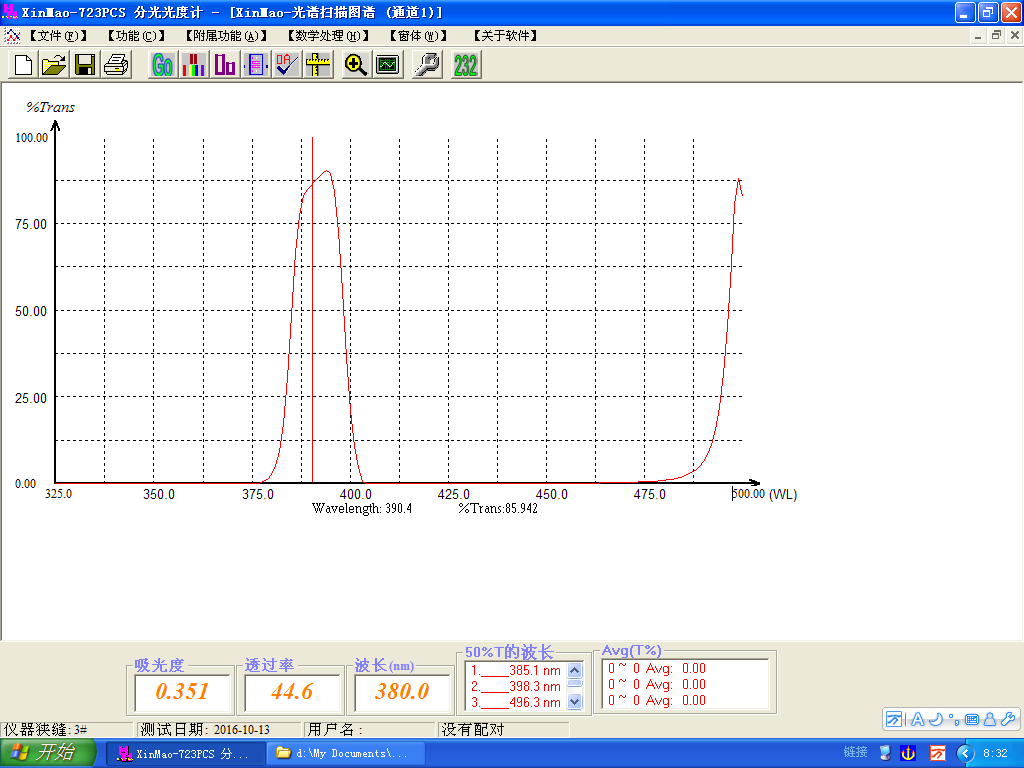Click the 波长 value field showing 380.0
Image resolution: width=1024 pixels, height=768 pixels.
(402, 692)
